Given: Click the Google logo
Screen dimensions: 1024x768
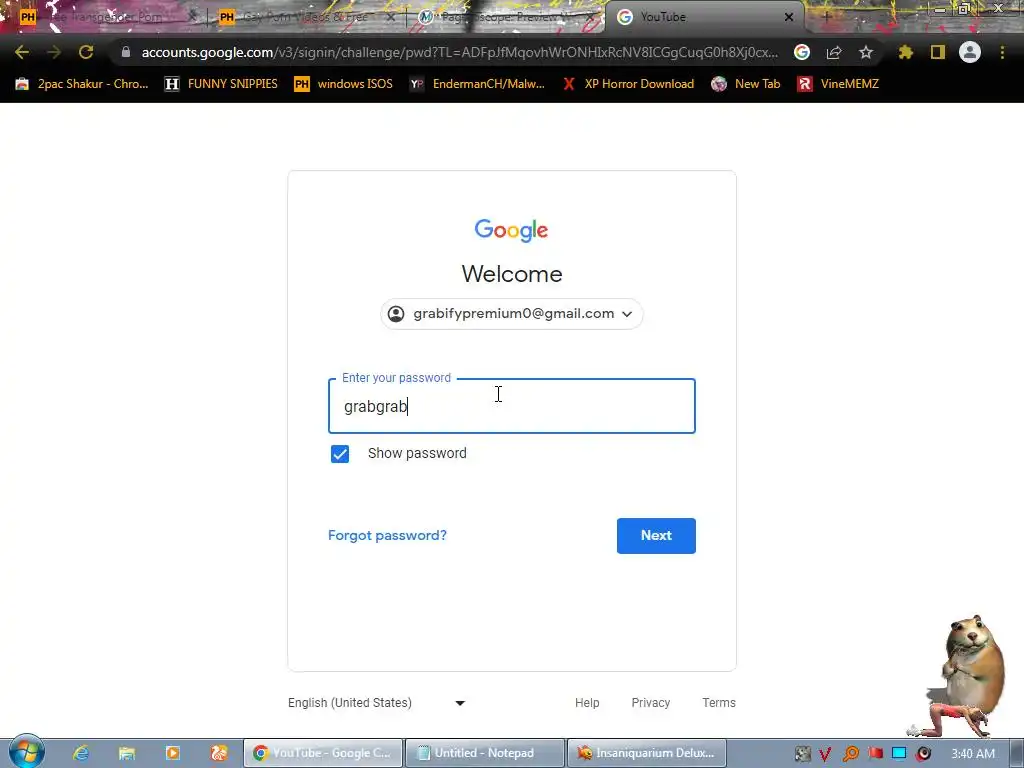Looking at the screenshot, I should 511,230.
